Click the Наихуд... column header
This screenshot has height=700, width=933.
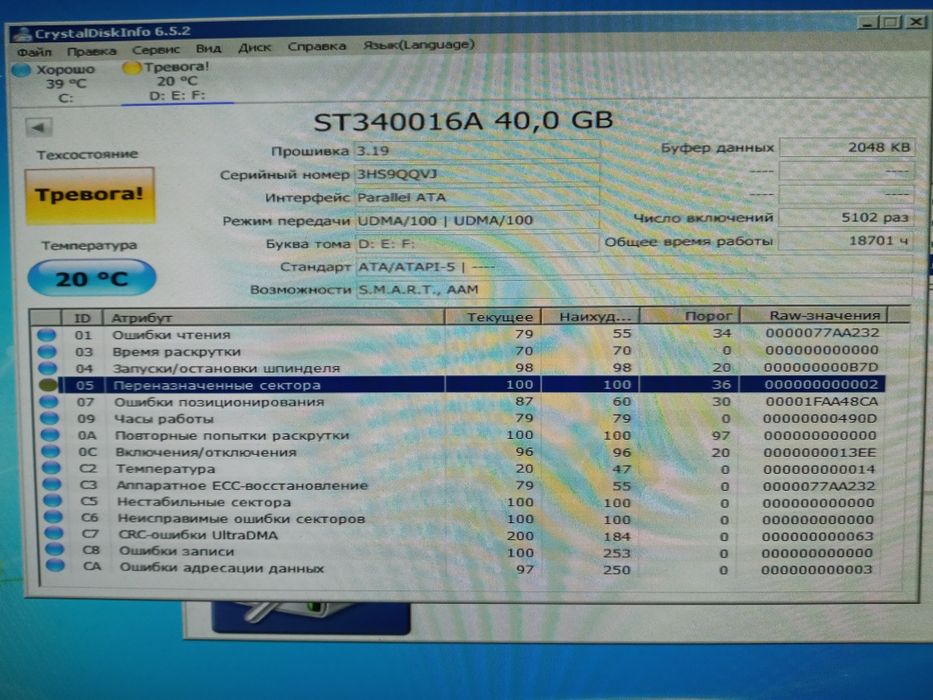point(590,315)
